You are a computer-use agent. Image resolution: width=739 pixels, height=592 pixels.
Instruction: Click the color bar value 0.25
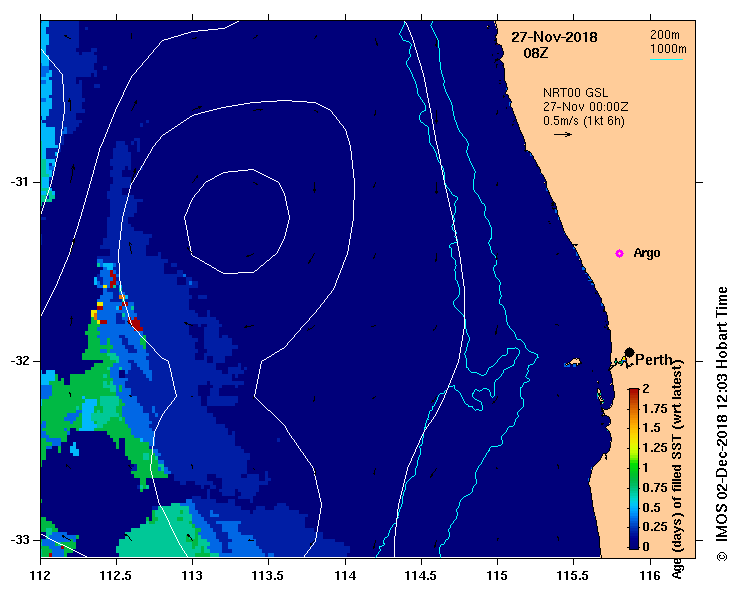pyautogui.click(x=655, y=527)
